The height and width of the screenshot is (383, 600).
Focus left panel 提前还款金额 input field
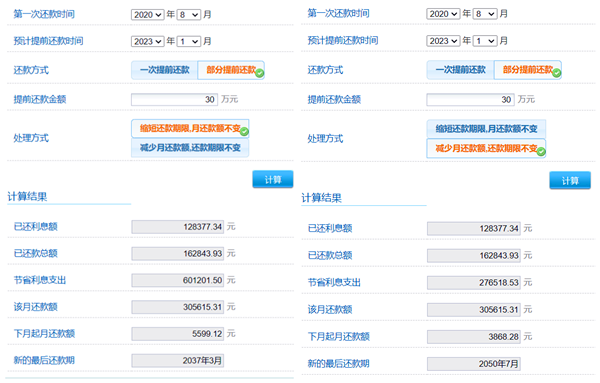tap(174, 99)
